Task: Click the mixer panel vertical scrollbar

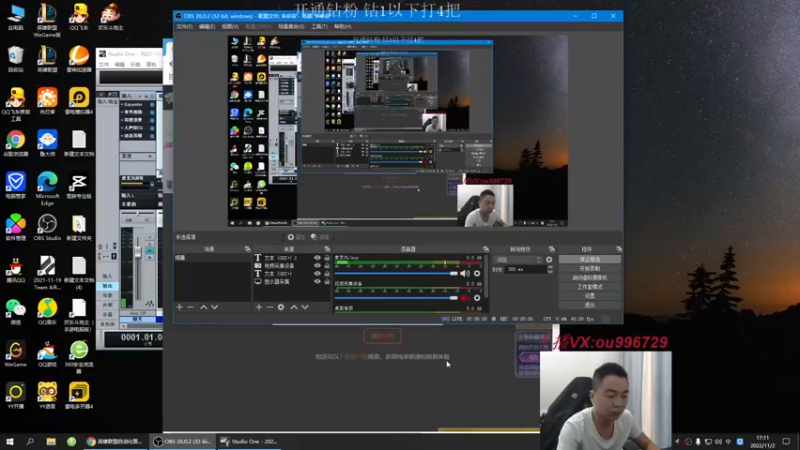Action: coord(486,276)
